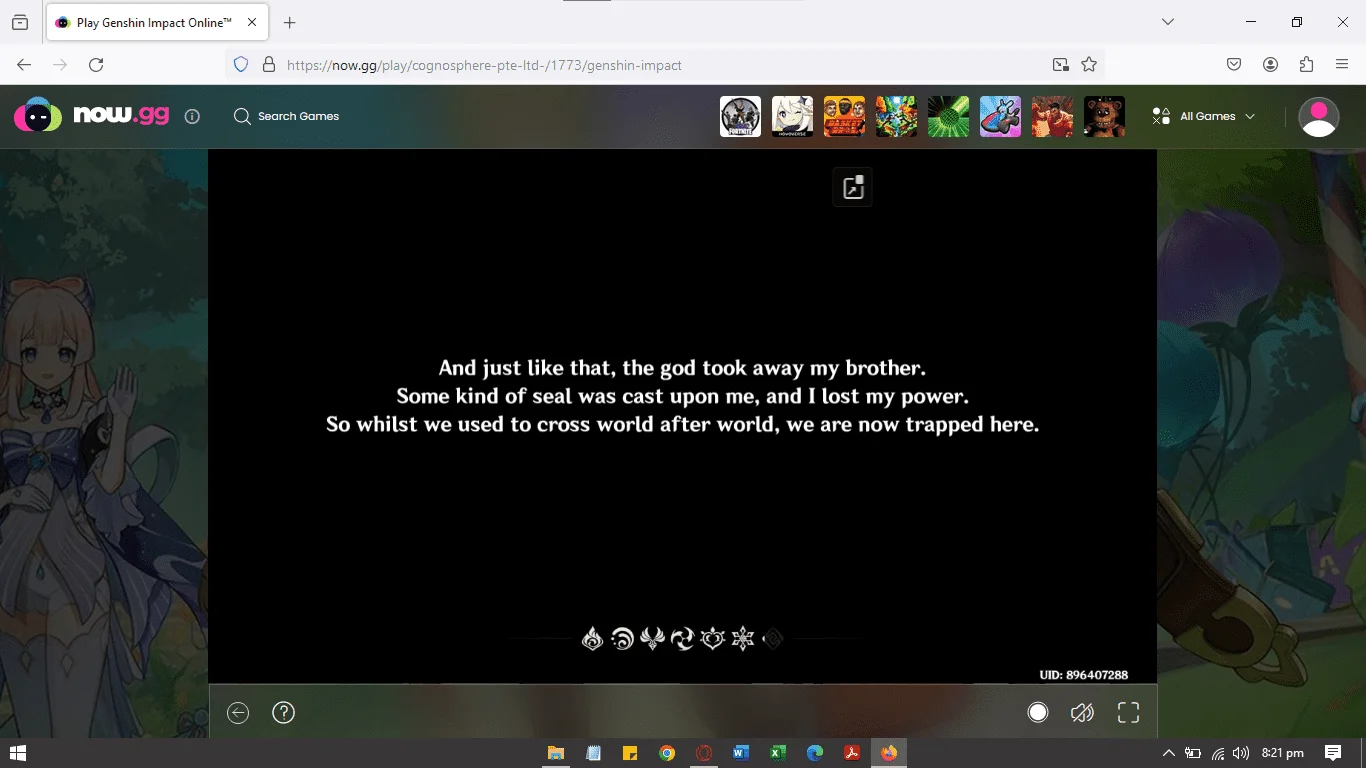
Task: Open the Notepad taskbar icon
Action: pos(593,753)
